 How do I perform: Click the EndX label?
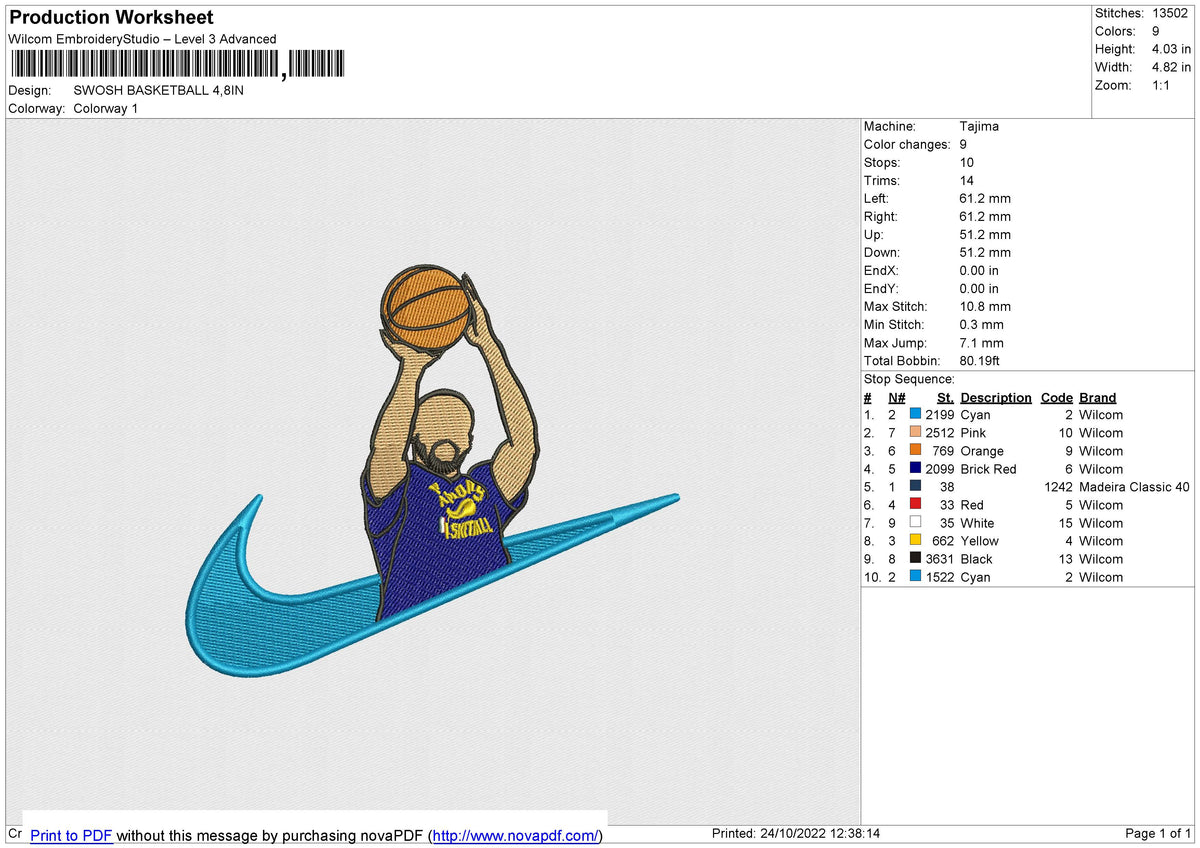click(882, 270)
